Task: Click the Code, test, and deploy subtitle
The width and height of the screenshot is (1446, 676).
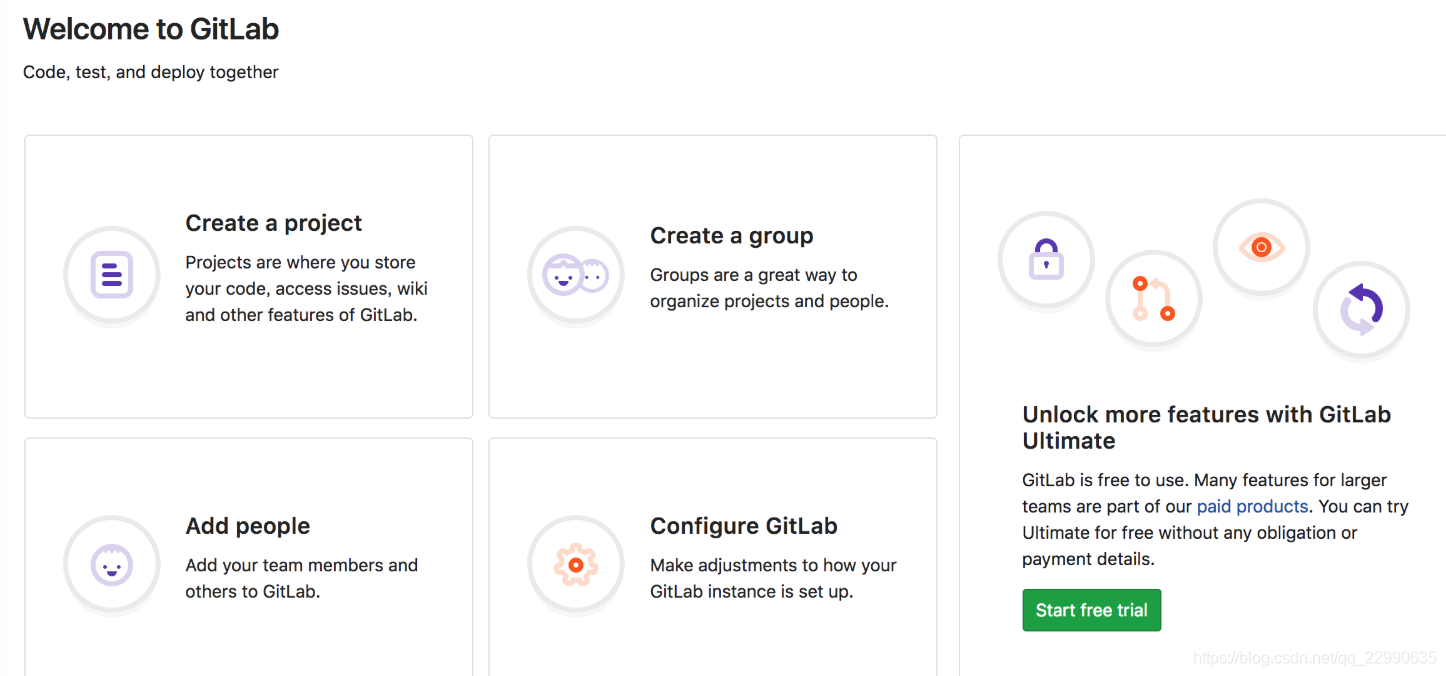Action: 150,71
